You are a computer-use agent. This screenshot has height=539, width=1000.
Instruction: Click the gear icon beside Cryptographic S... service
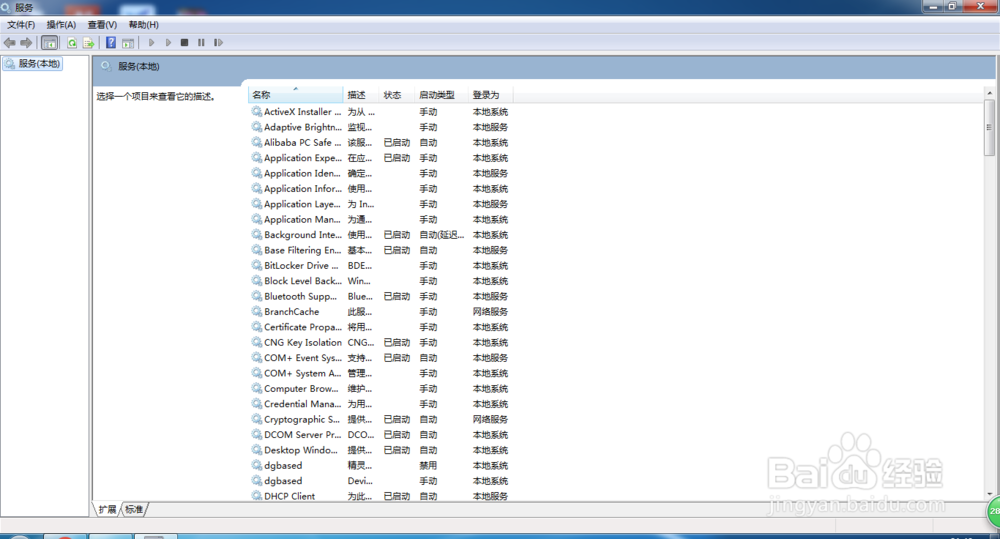pos(256,419)
